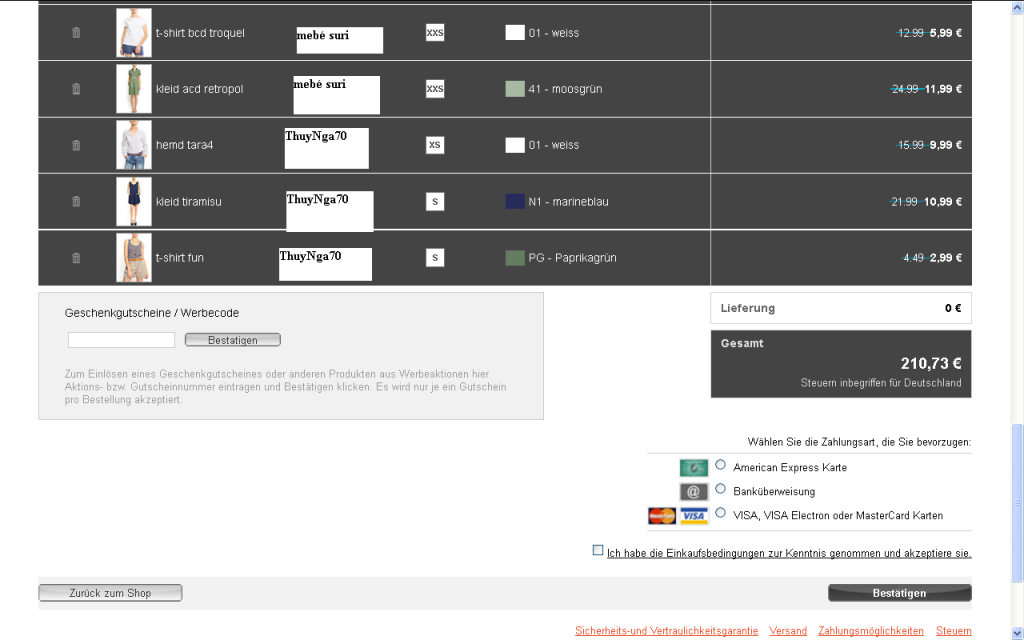
Task: Accept the Einkaufsbedingungen checkbox
Action: pyautogui.click(x=598, y=550)
